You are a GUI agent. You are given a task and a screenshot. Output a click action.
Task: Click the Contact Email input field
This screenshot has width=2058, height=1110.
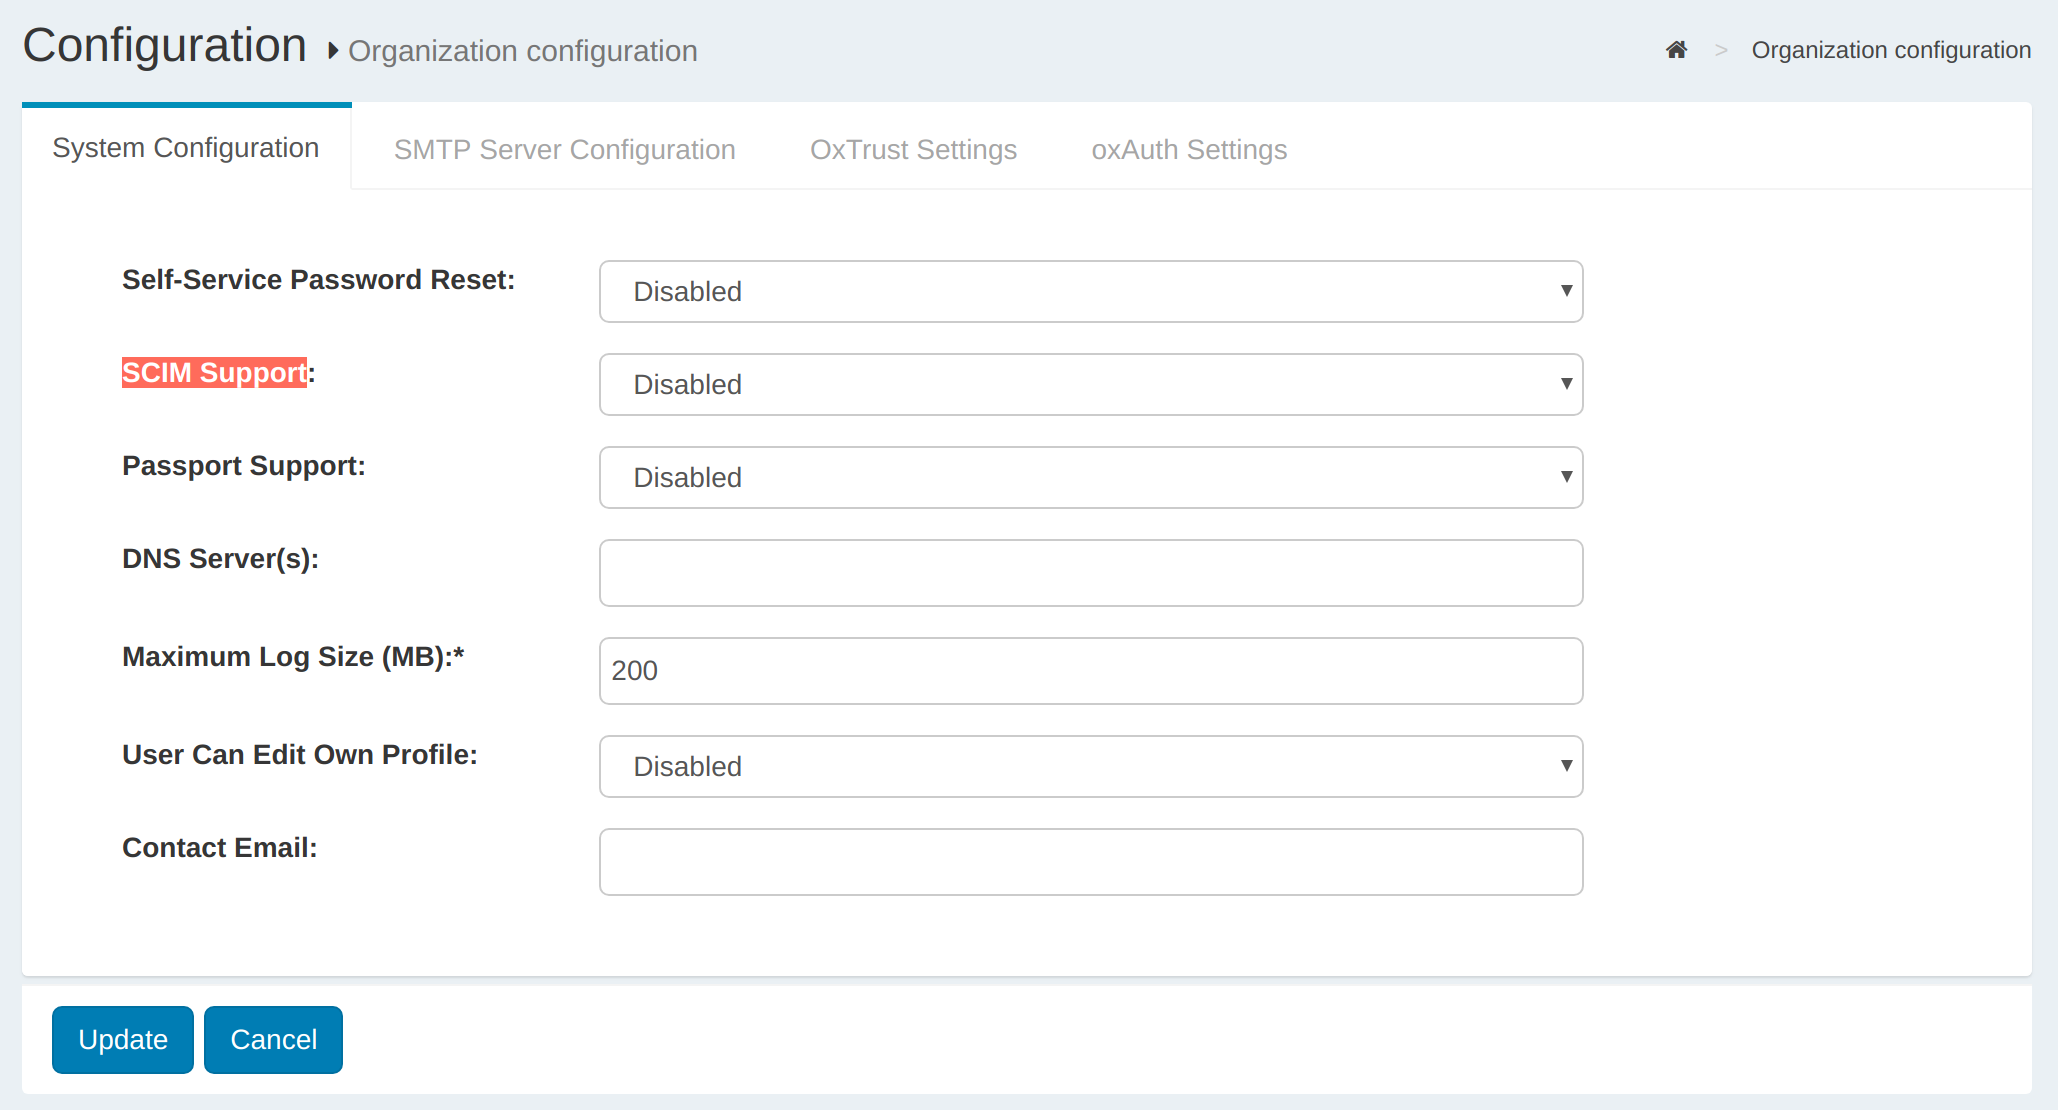[x=1090, y=862]
